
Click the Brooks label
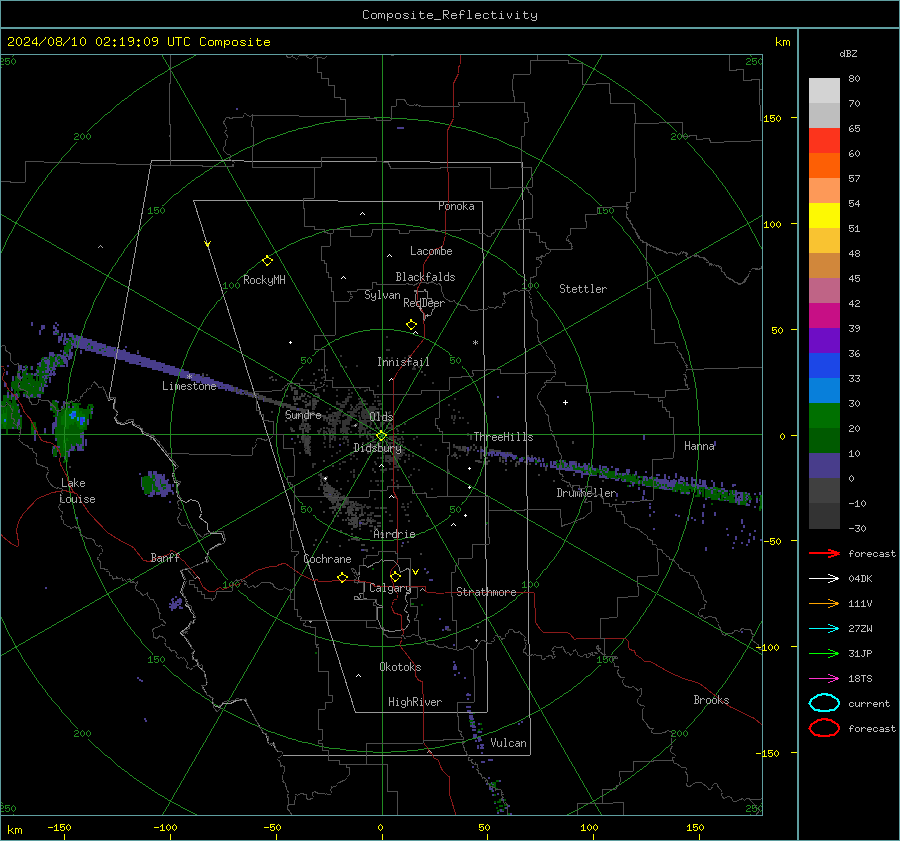click(x=711, y=700)
